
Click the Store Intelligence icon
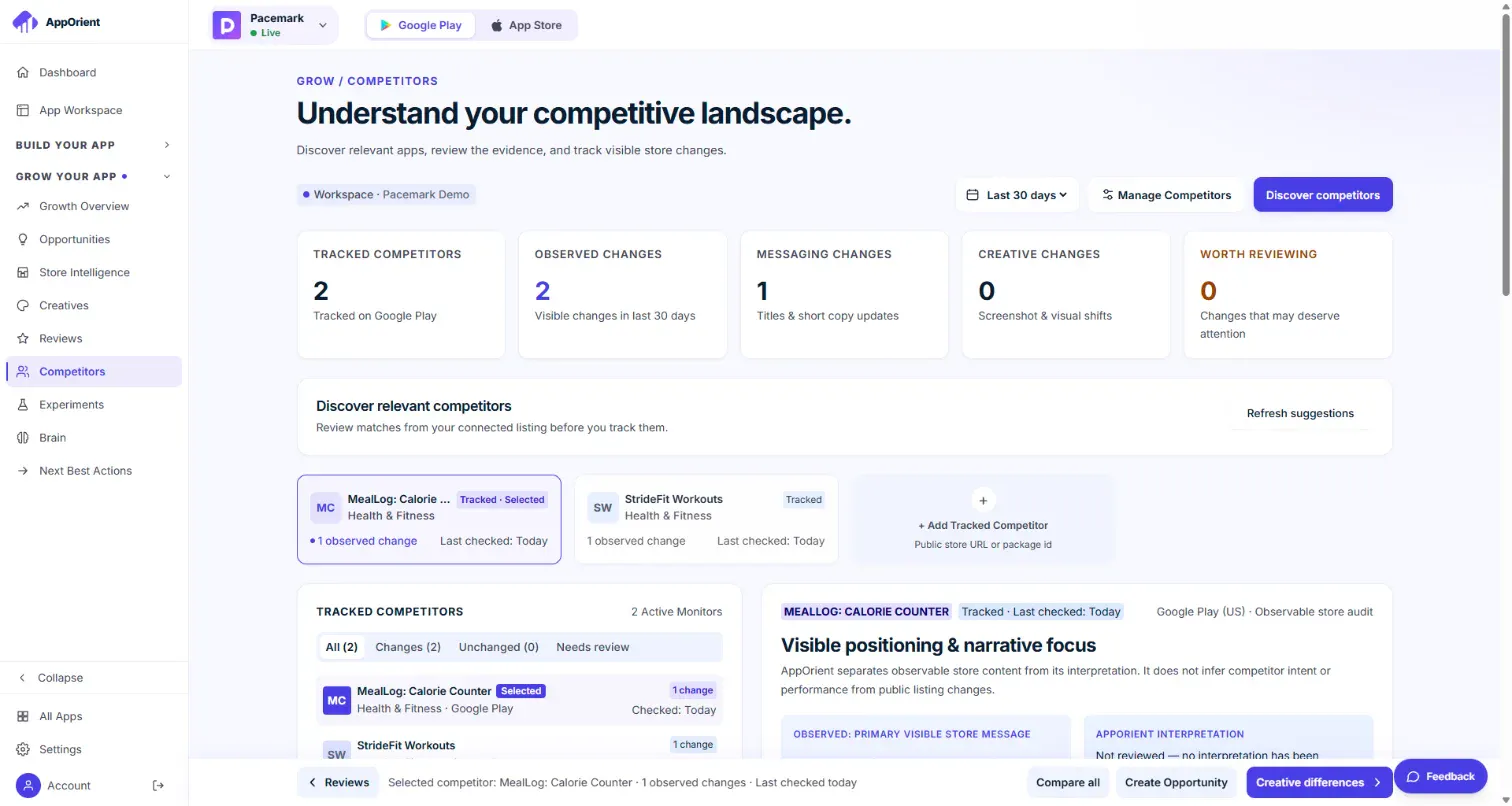coord(23,272)
